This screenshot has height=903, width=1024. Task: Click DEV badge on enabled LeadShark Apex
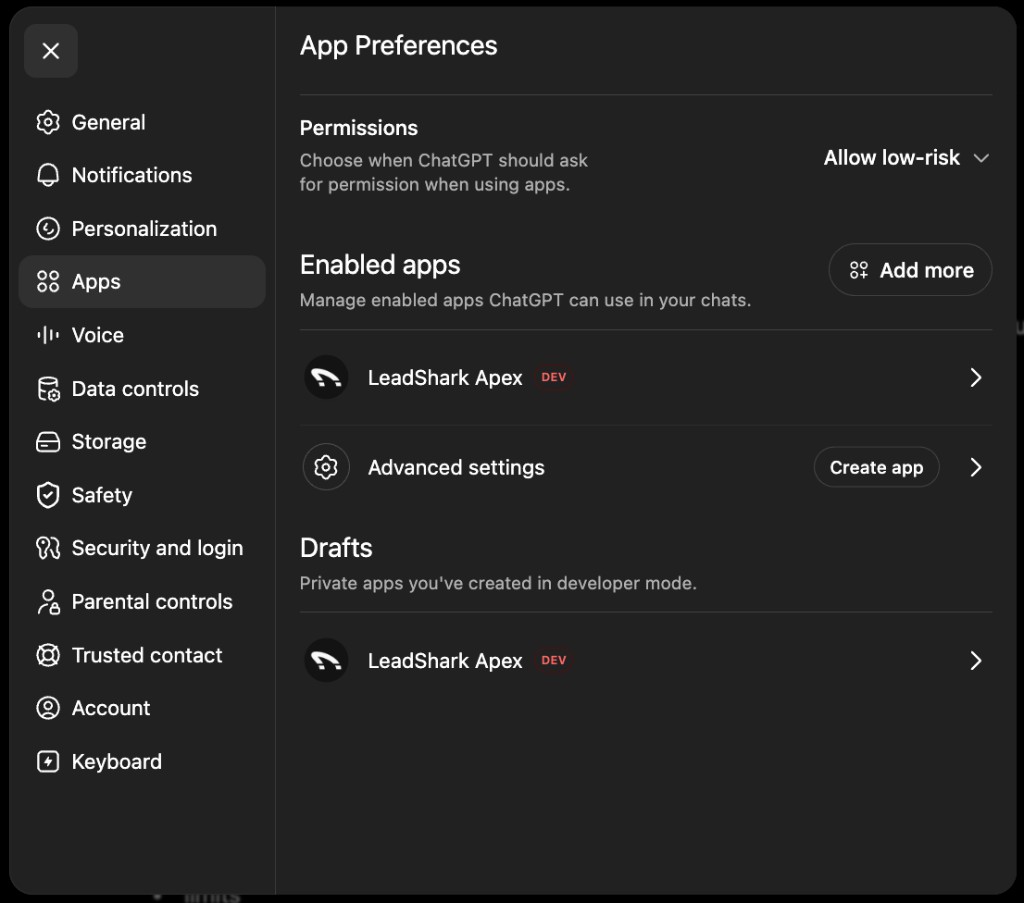[x=554, y=377]
